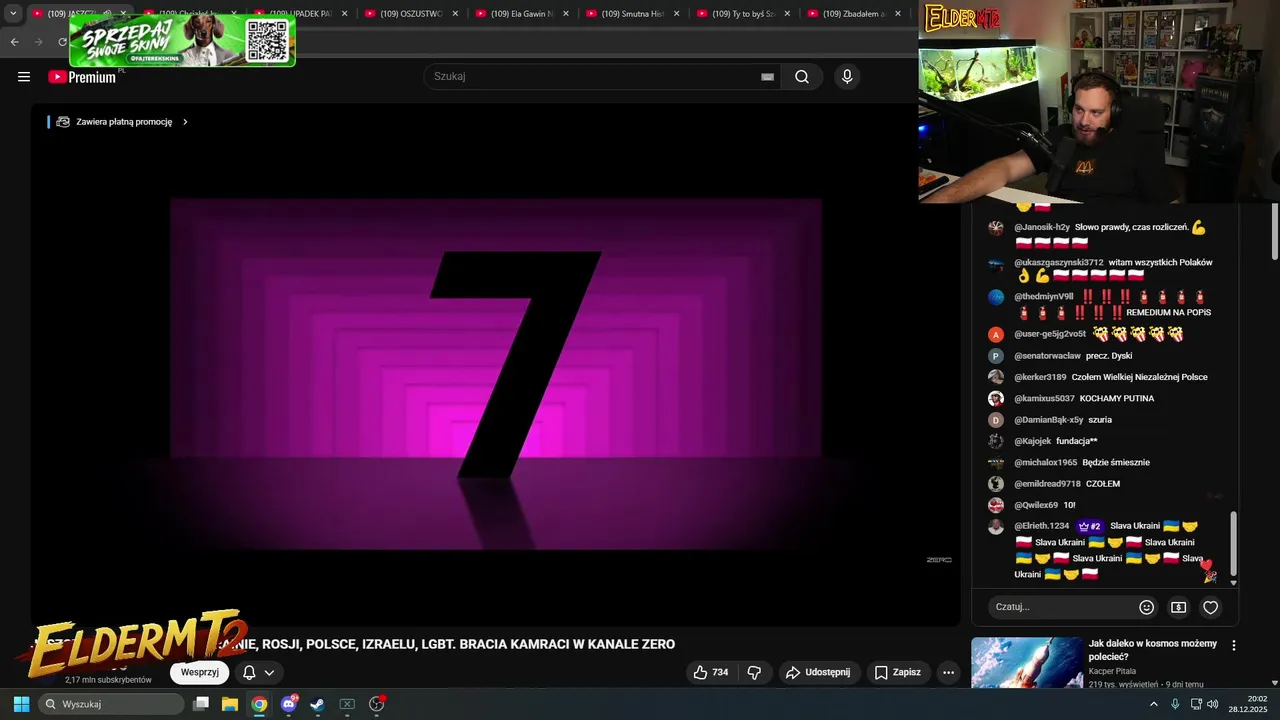Open Steam from the taskbar
The width and height of the screenshot is (1280, 720).
coord(317,704)
